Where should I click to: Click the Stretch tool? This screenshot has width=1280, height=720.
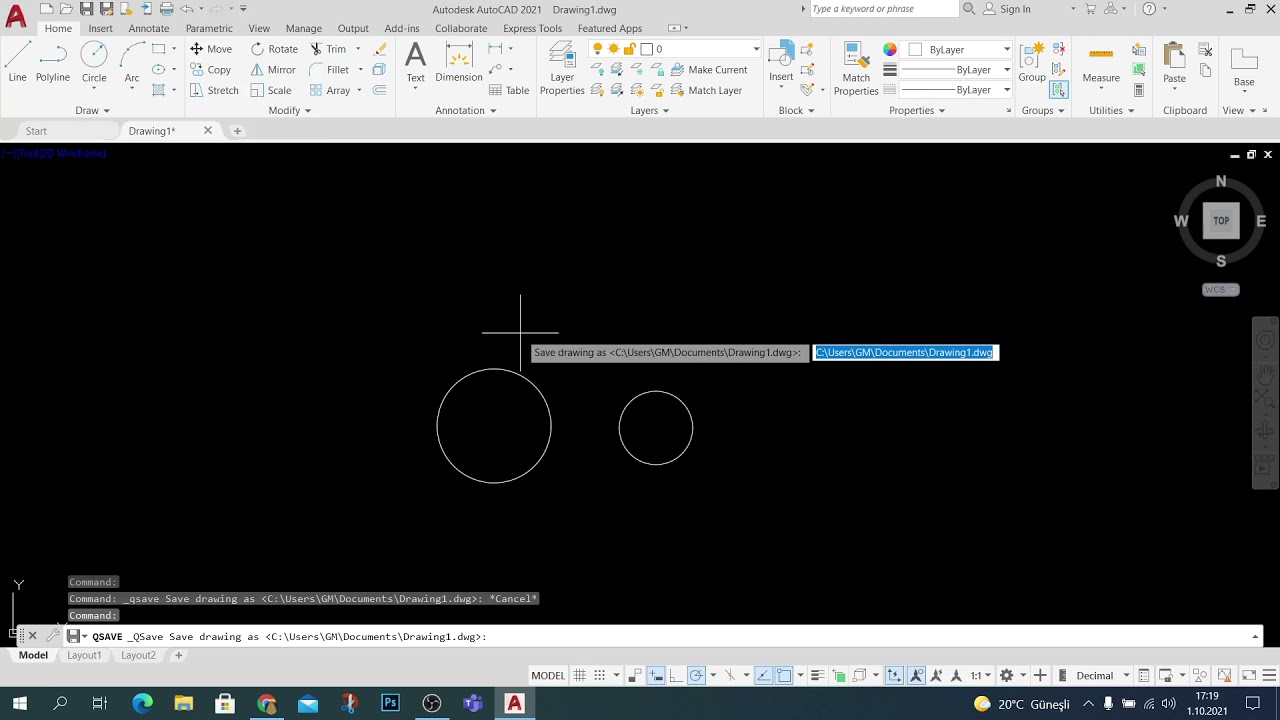pyautogui.click(x=214, y=90)
